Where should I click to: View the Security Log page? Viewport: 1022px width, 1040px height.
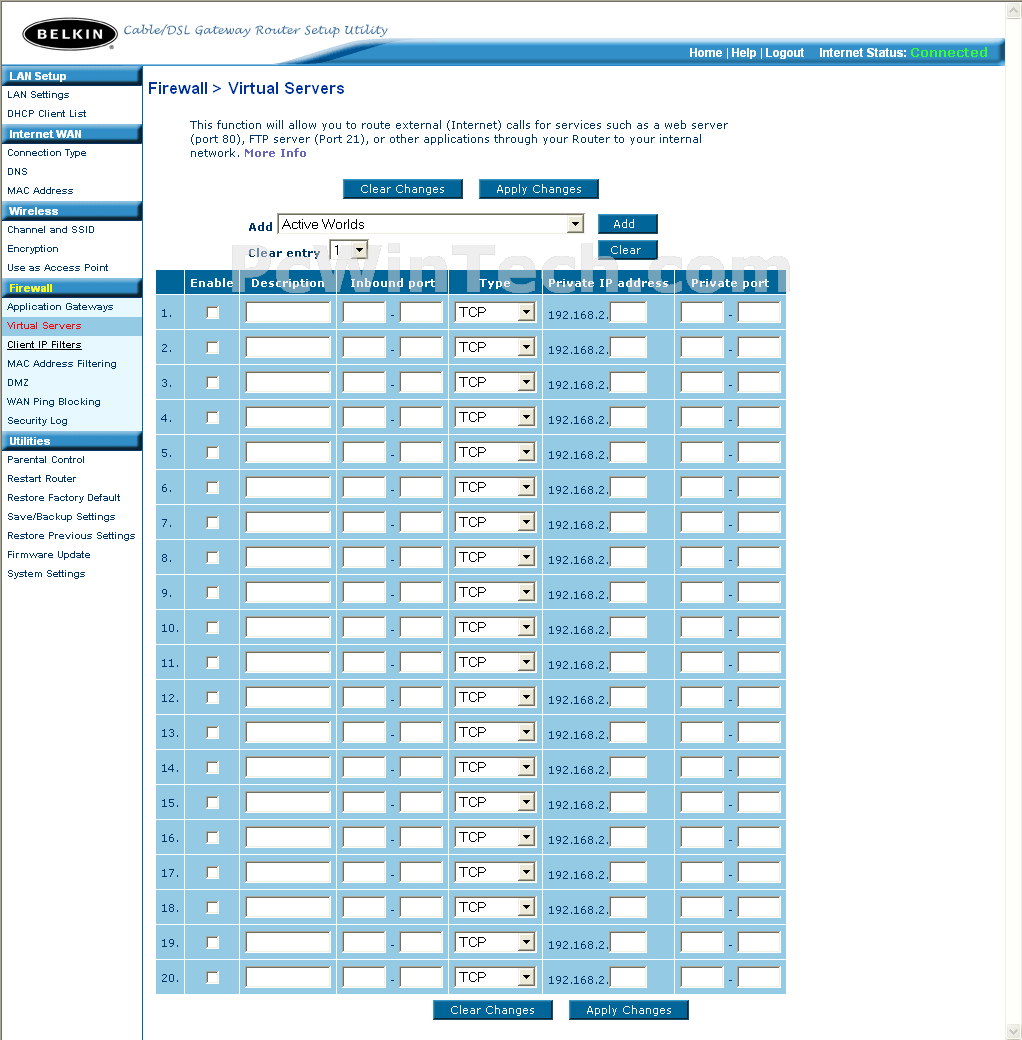click(x=37, y=421)
